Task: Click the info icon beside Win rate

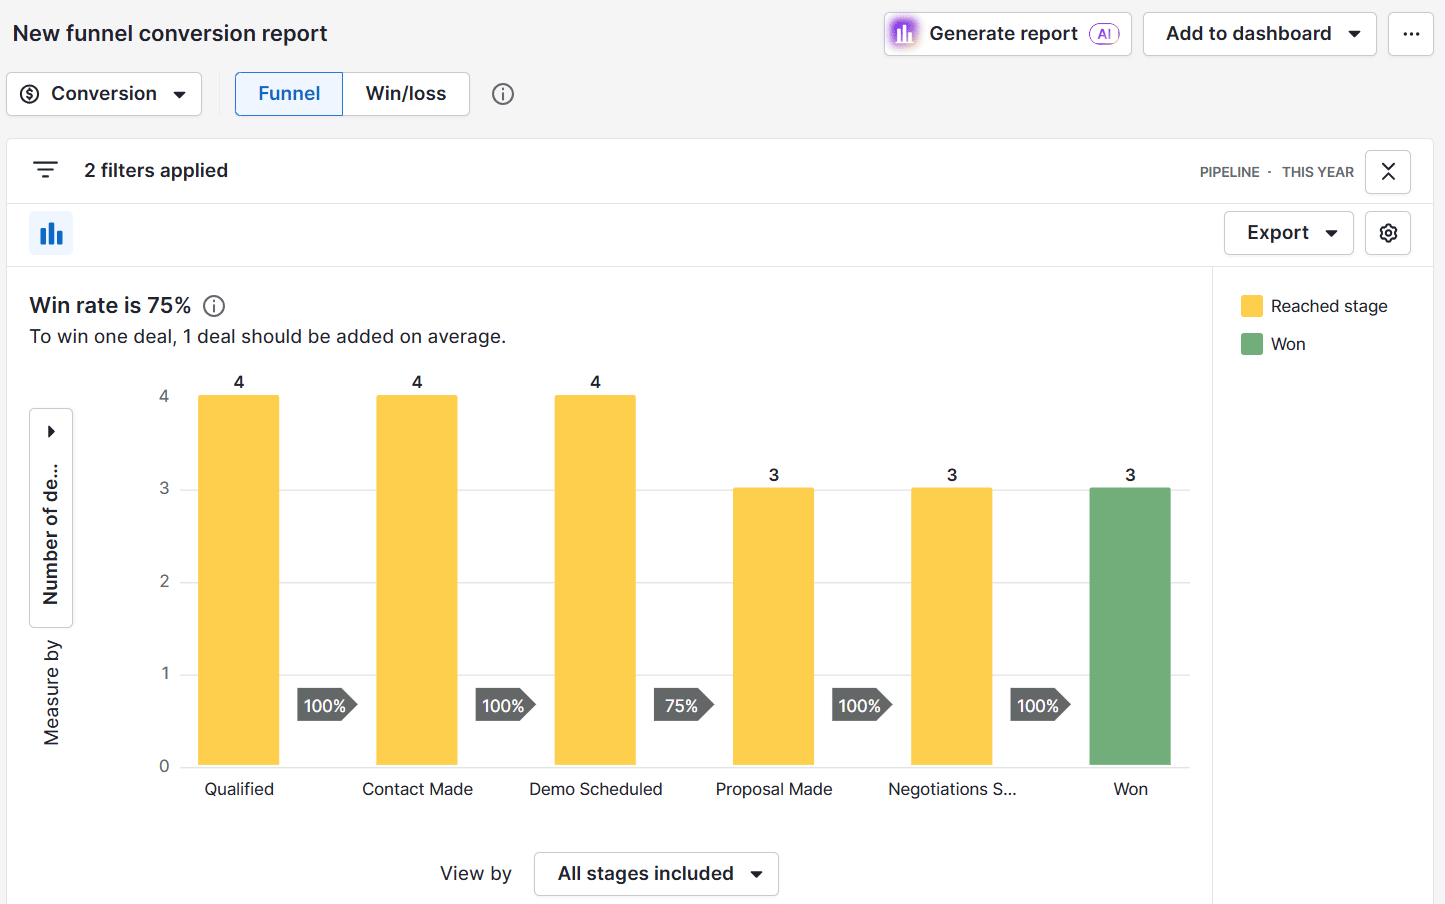Action: pos(213,306)
